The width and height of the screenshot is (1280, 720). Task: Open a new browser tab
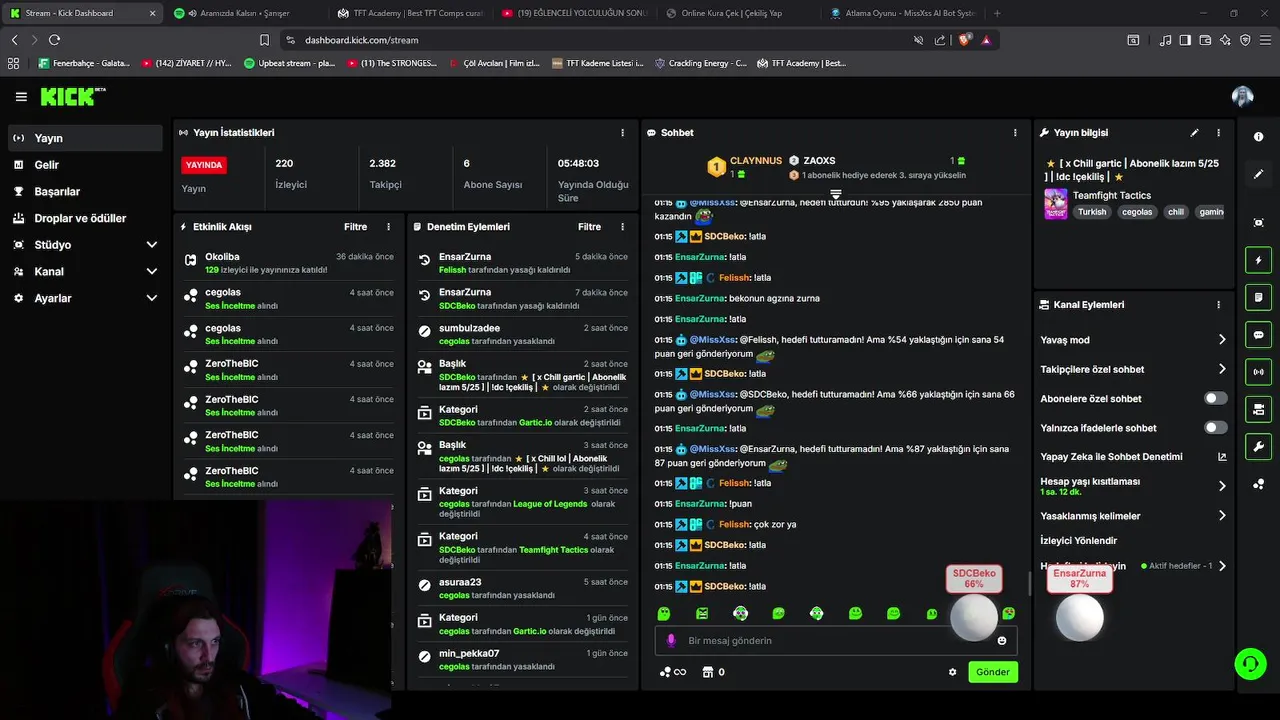pos(997,13)
